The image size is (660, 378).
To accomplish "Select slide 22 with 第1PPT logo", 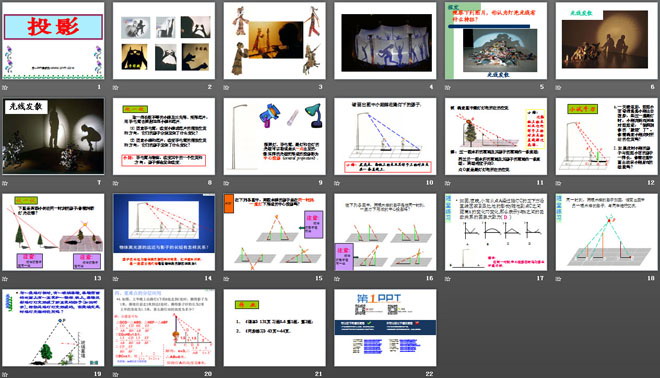I will click(385, 327).
